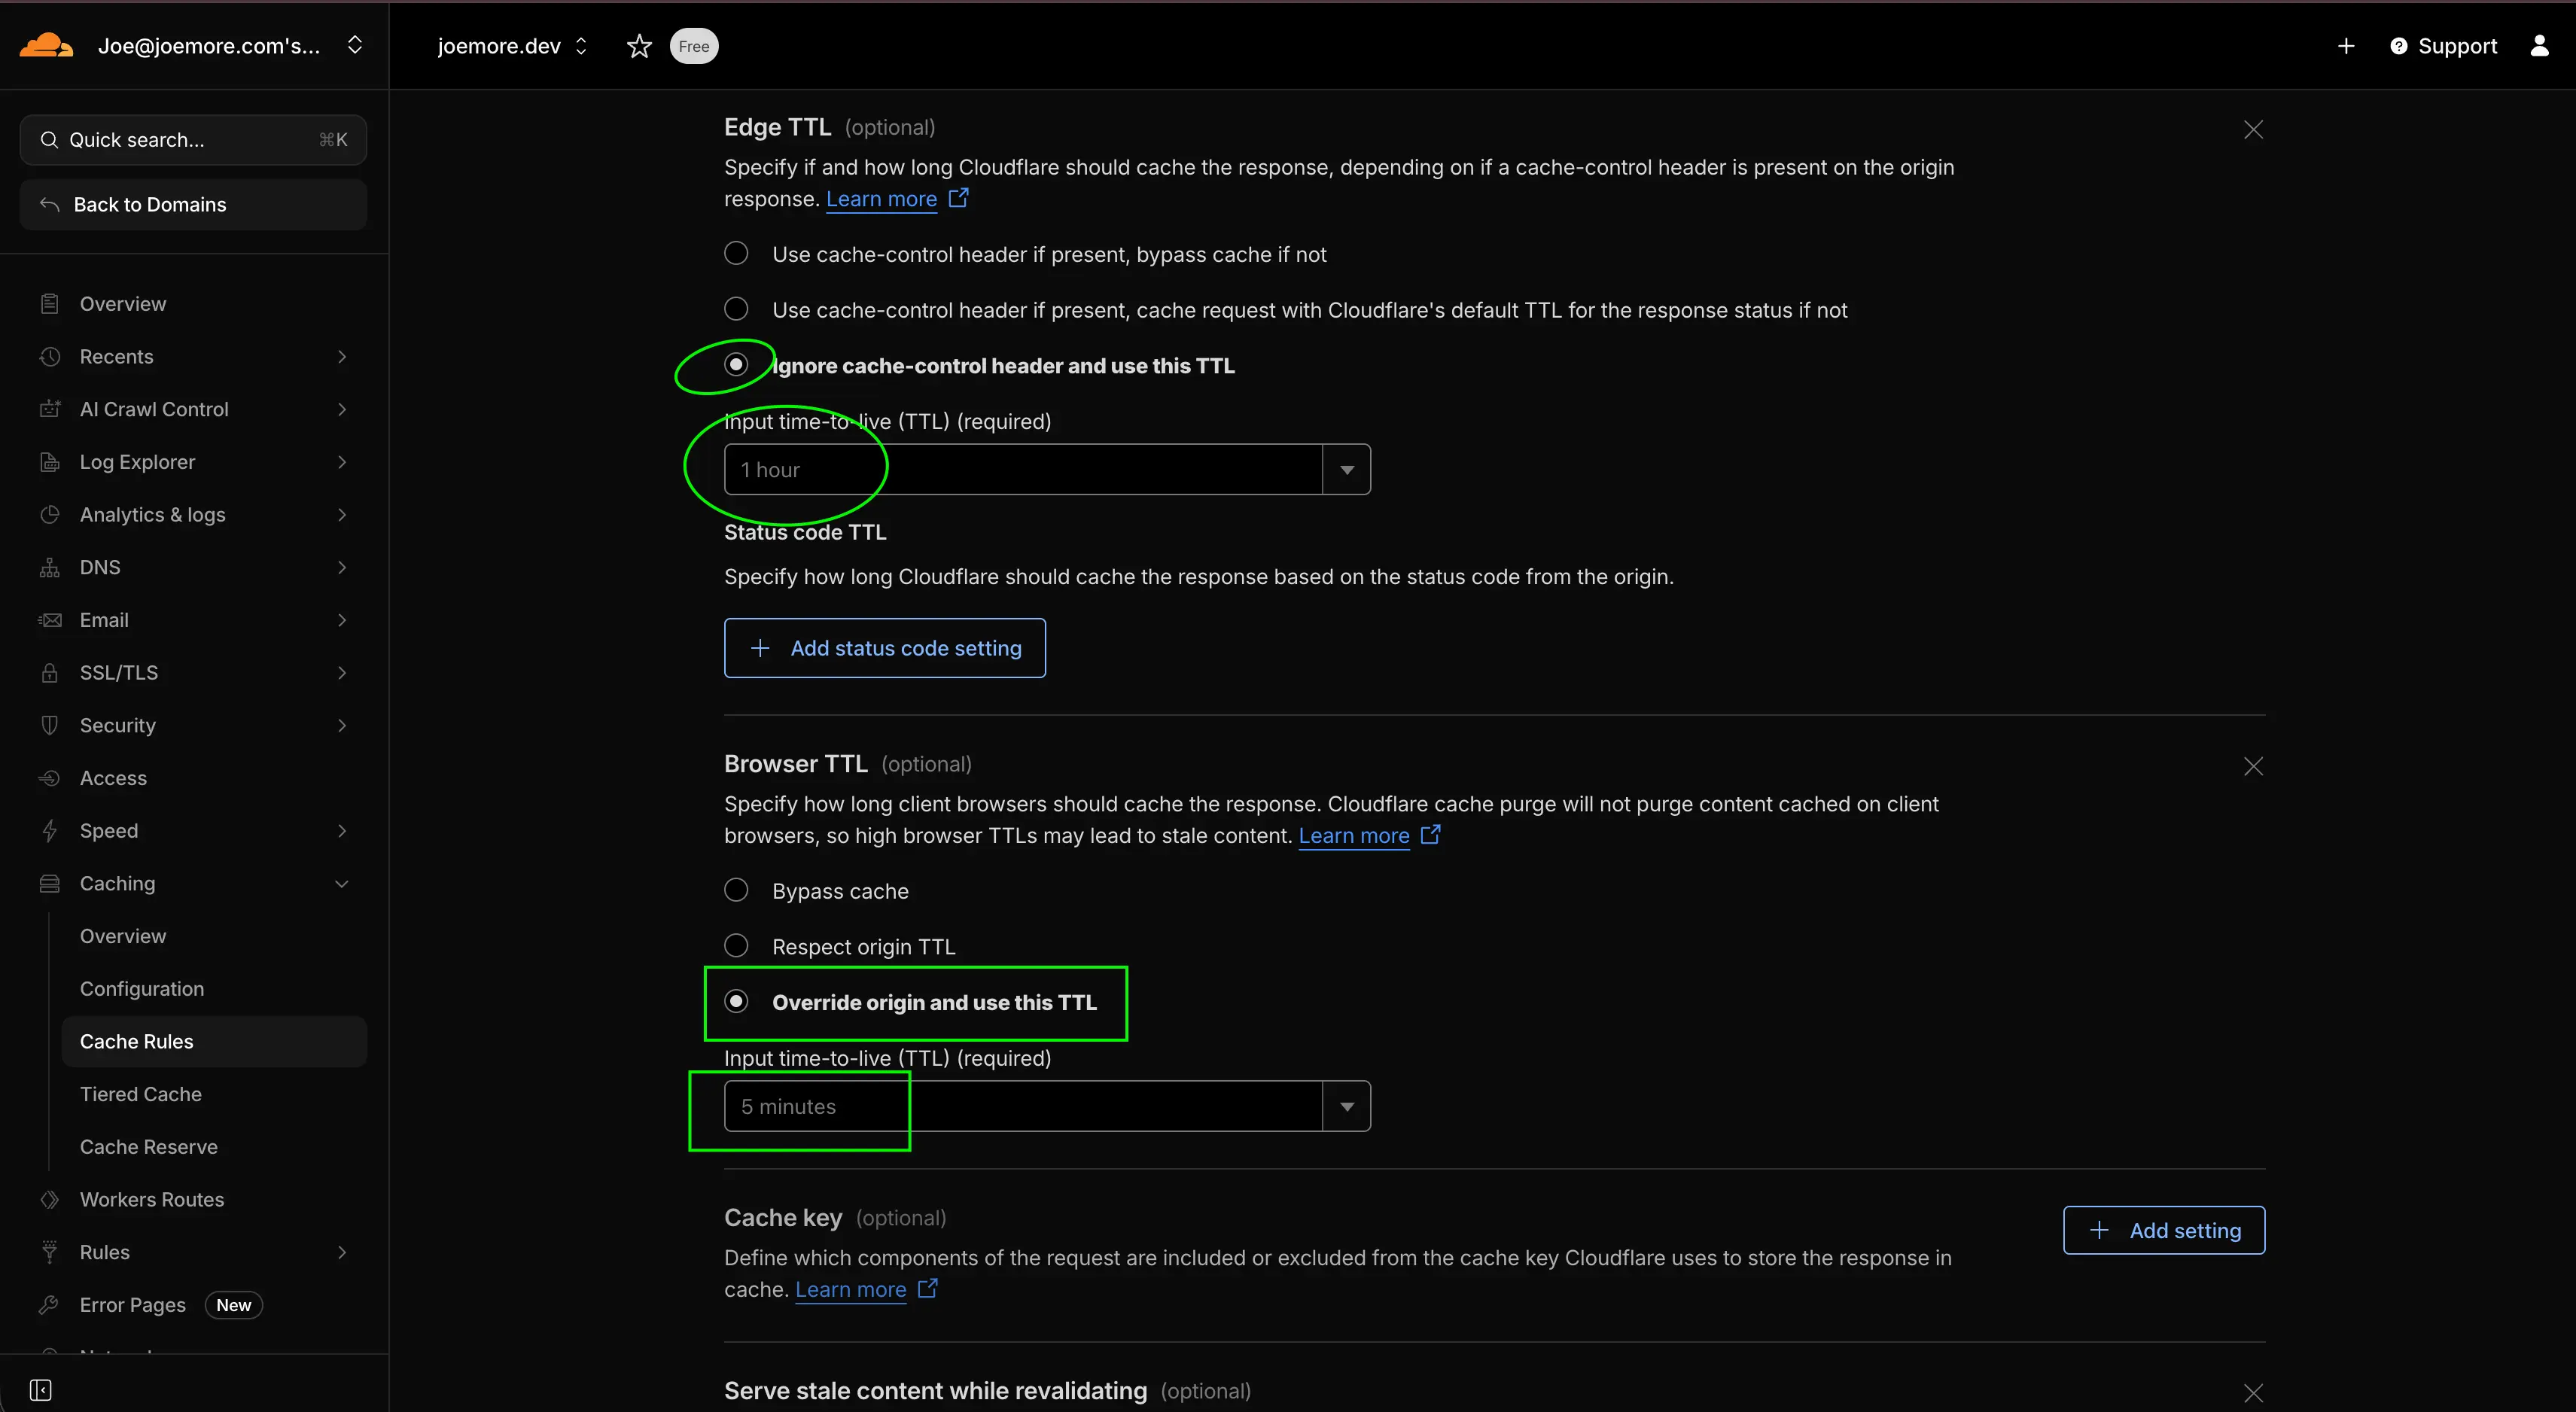Collapse the Caching section chevron

(x=342, y=883)
